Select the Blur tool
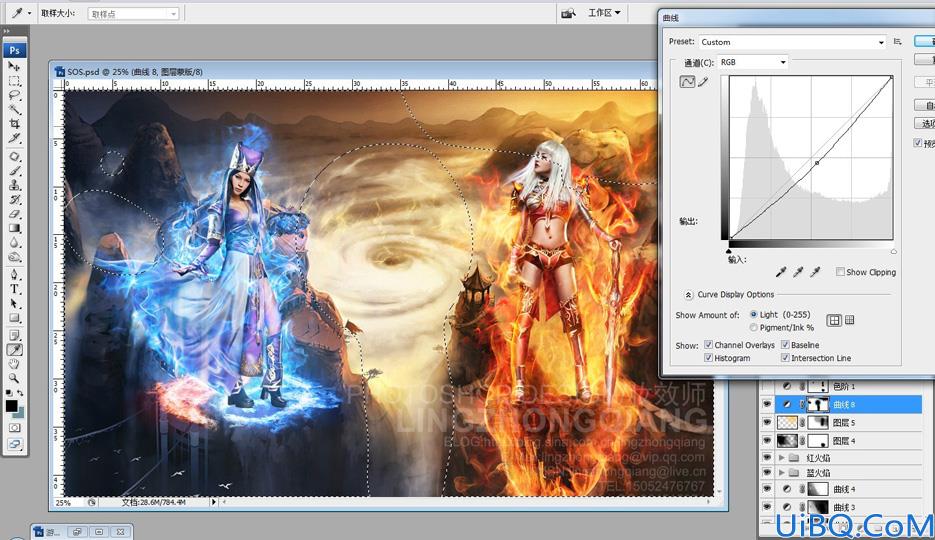Viewport: 935px width, 540px height. pos(14,243)
